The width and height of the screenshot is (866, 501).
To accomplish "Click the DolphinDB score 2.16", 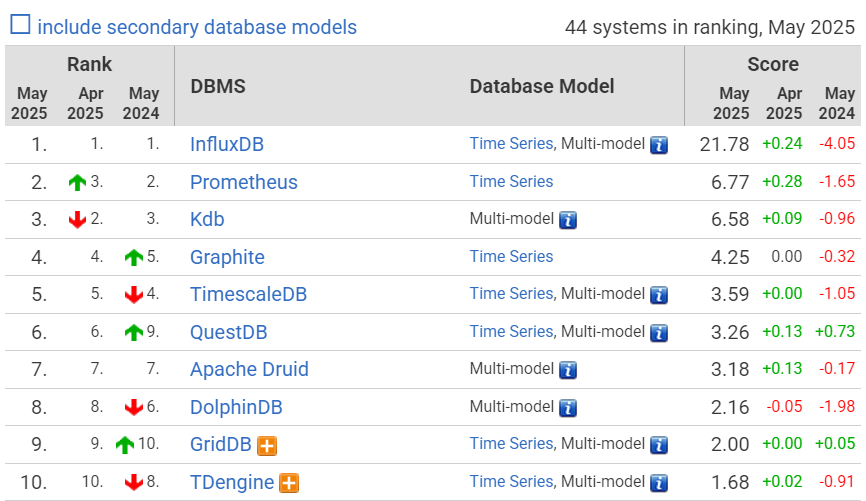I will tap(730, 408).
